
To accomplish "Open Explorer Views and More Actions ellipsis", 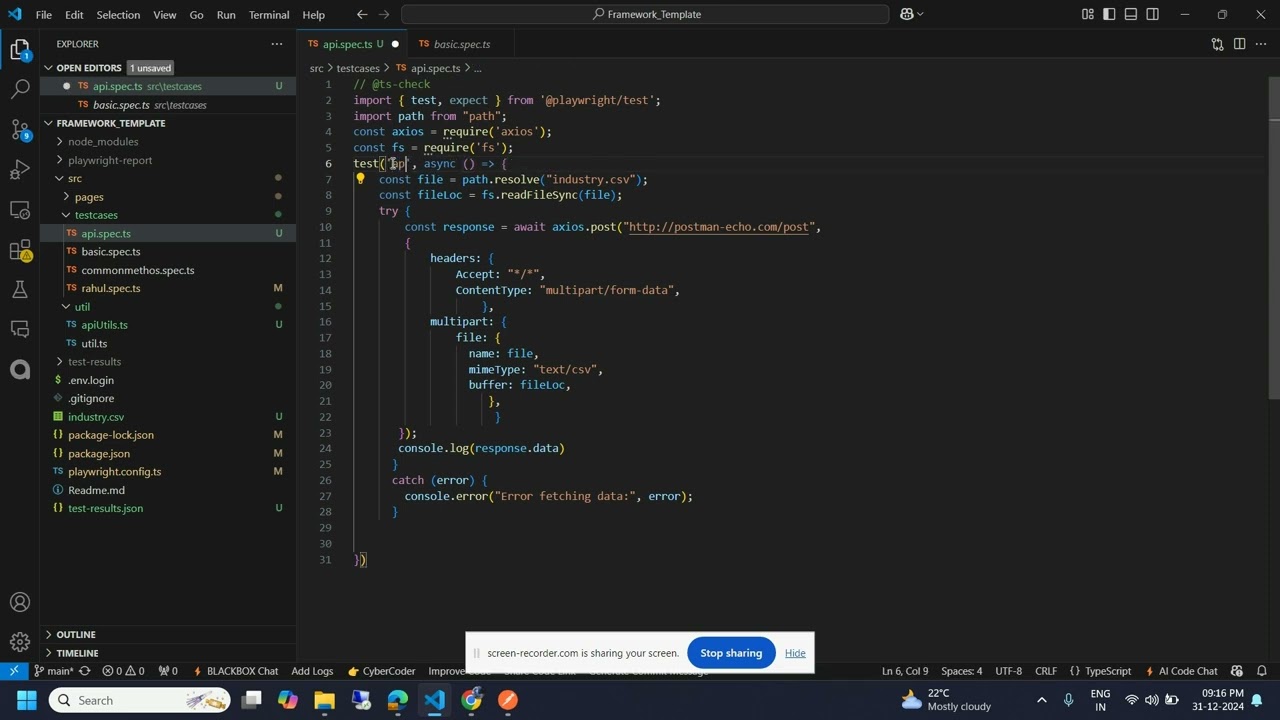I will (277, 44).
